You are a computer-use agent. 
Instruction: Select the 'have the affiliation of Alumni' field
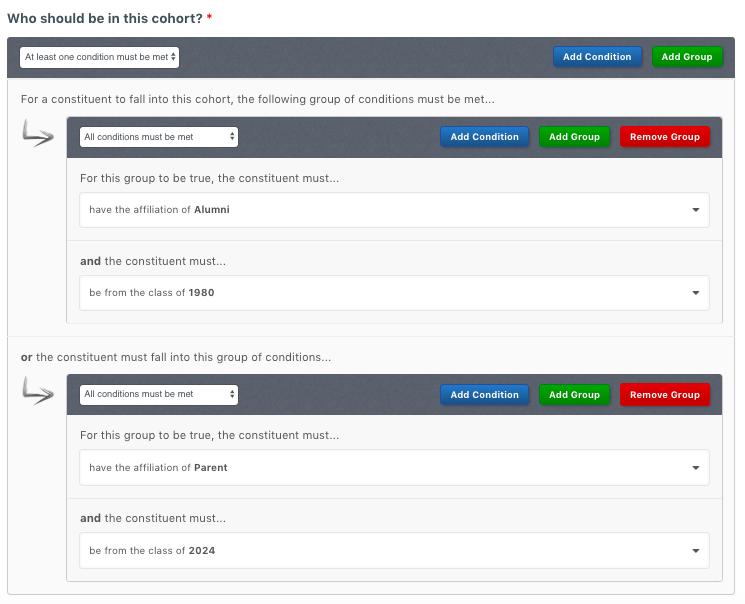point(394,210)
